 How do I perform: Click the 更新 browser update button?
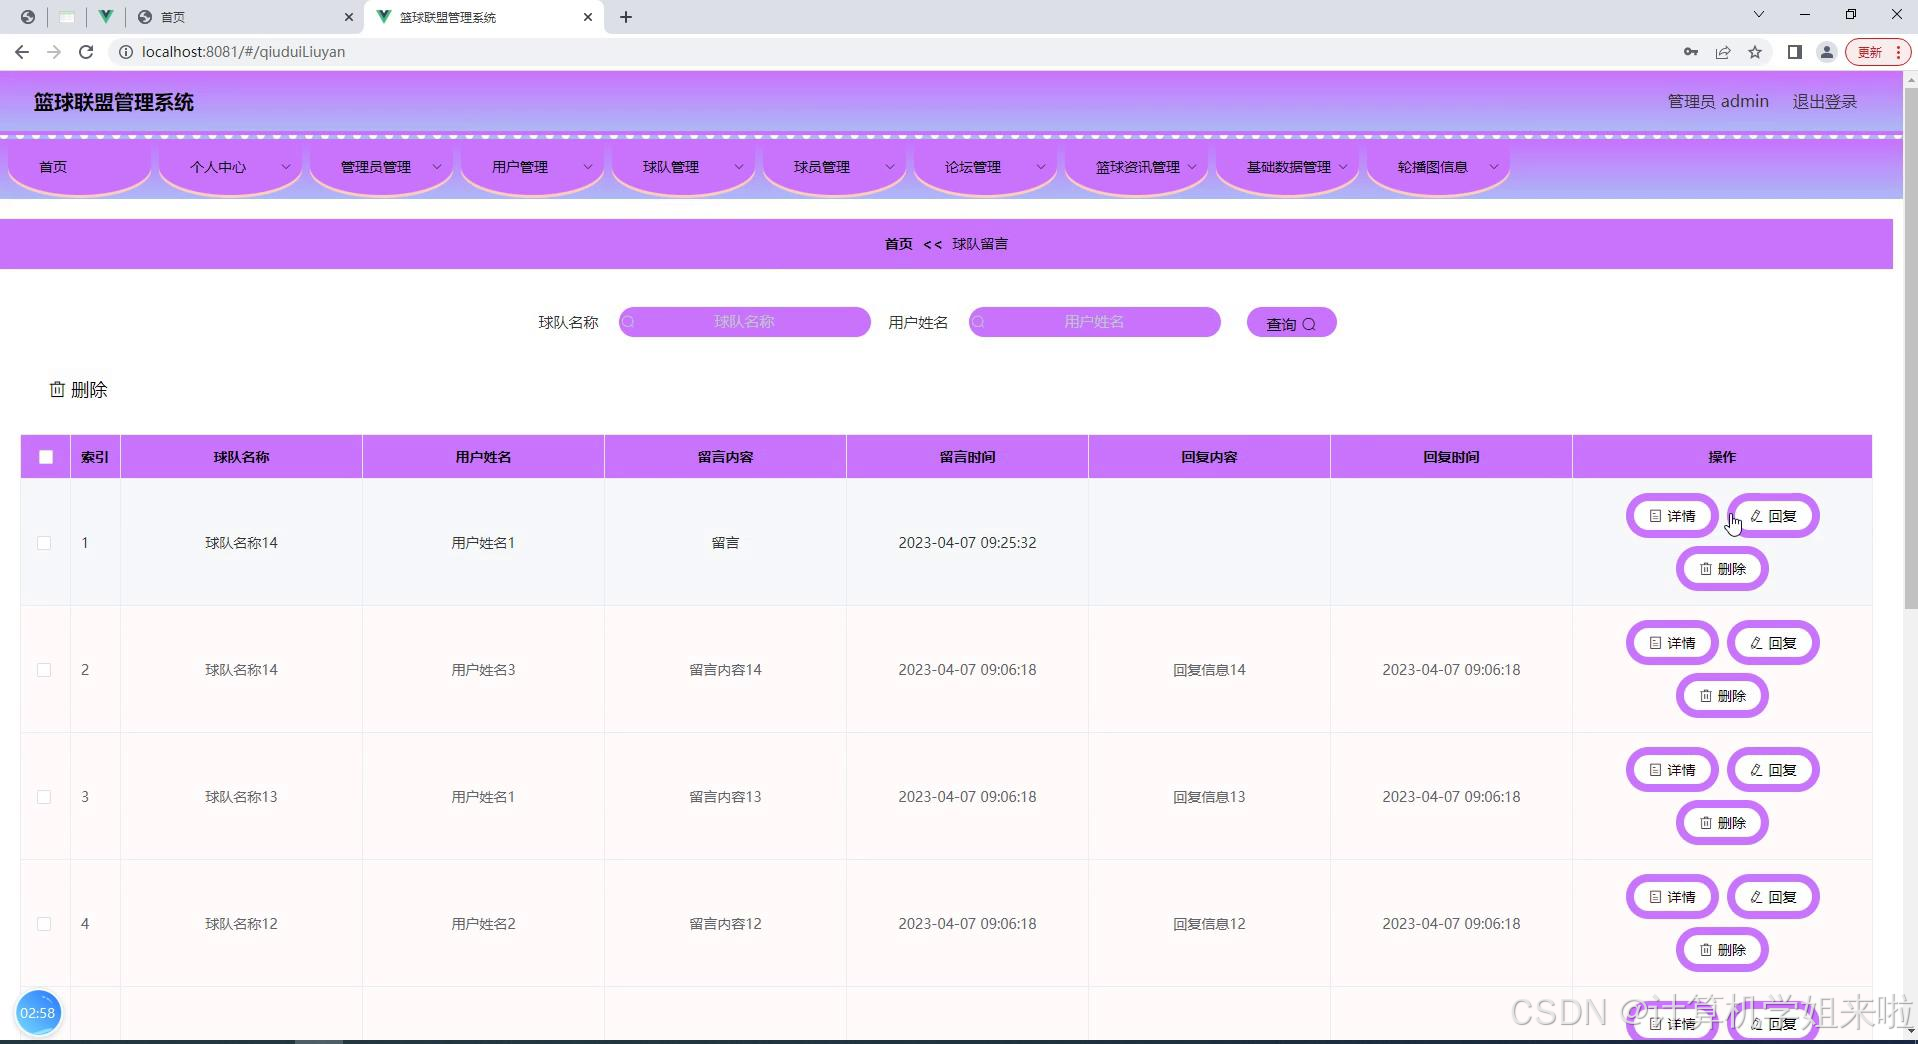click(x=1878, y=52)
